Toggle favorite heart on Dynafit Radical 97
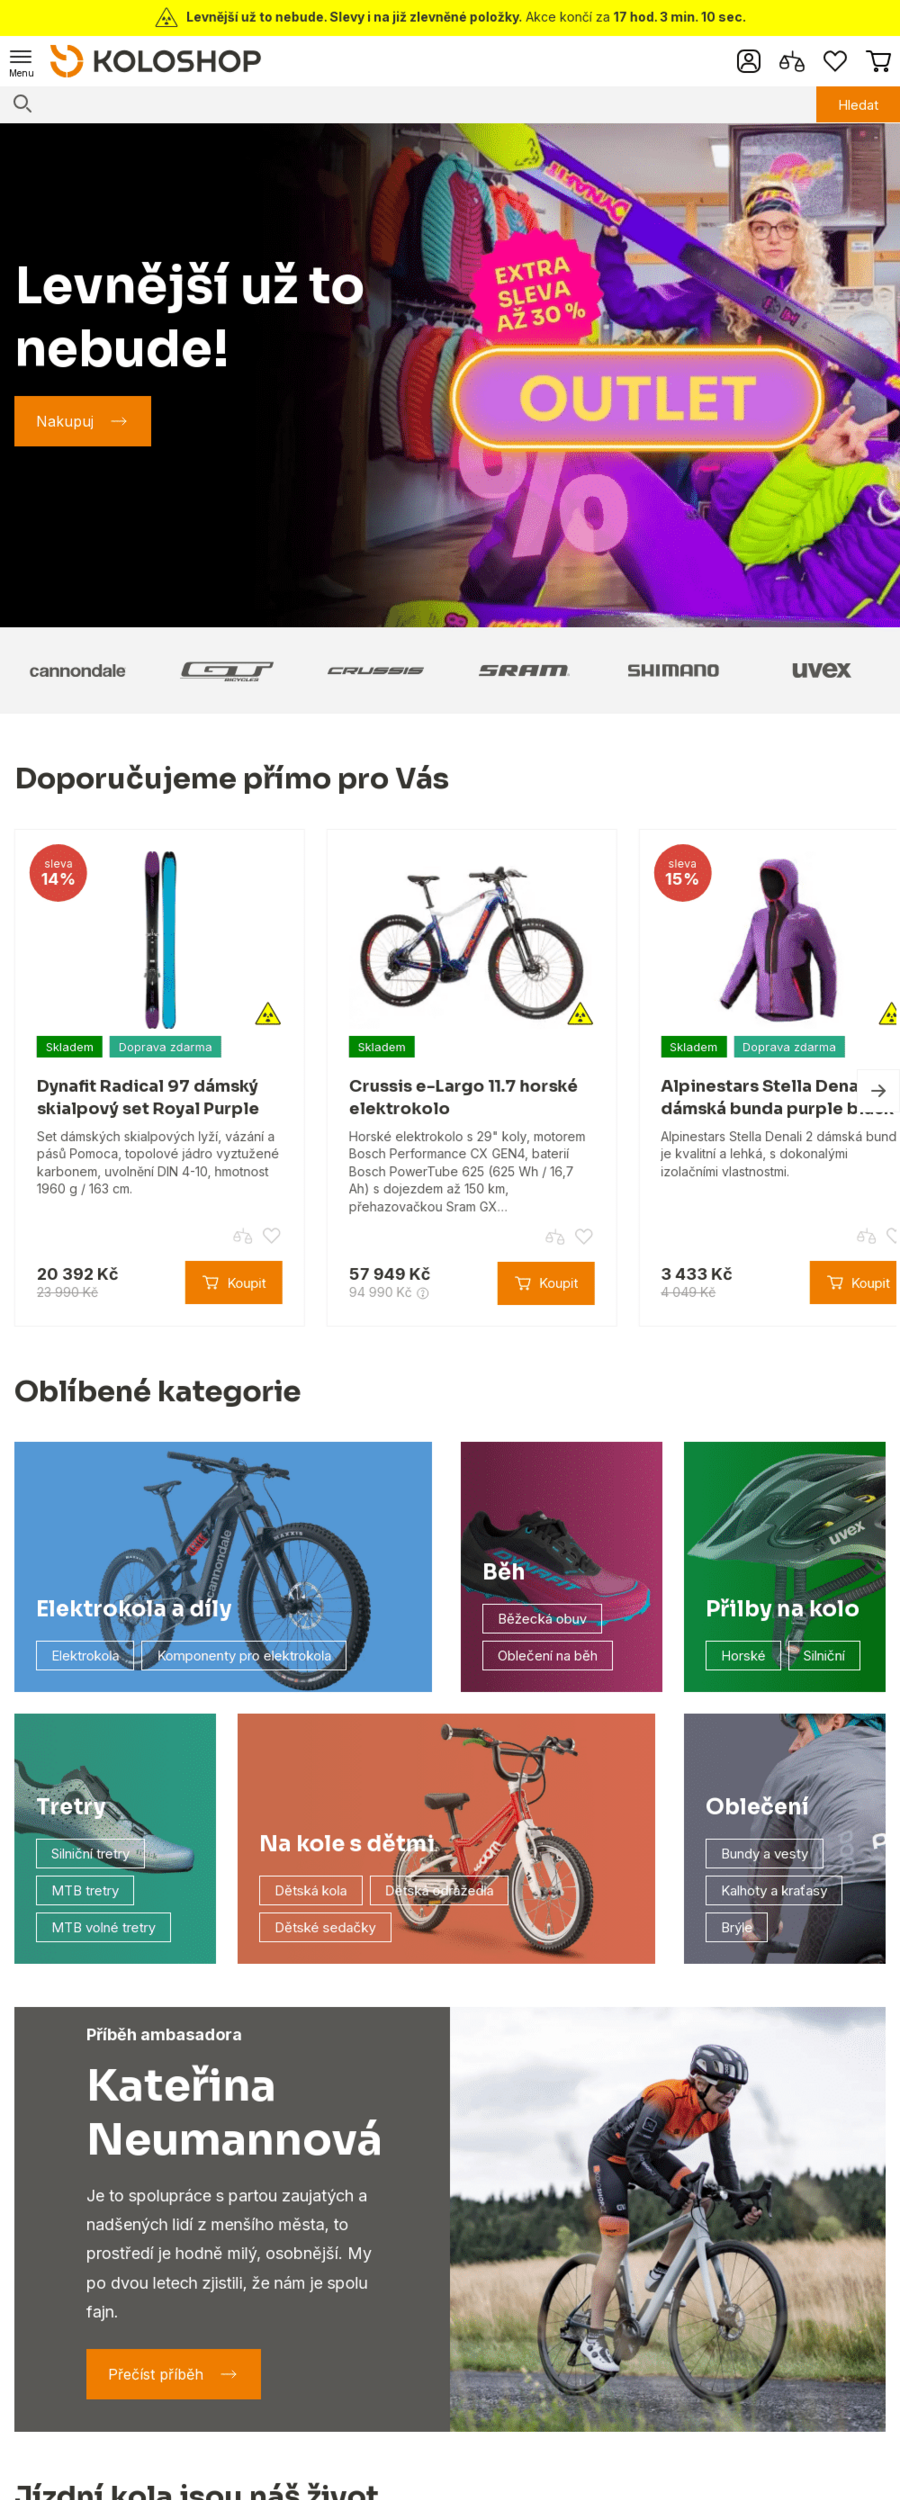 tap(271, 1236)
